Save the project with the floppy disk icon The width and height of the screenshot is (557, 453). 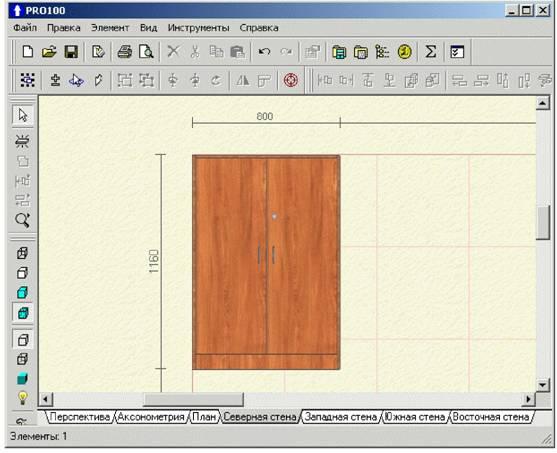[71, 52]
